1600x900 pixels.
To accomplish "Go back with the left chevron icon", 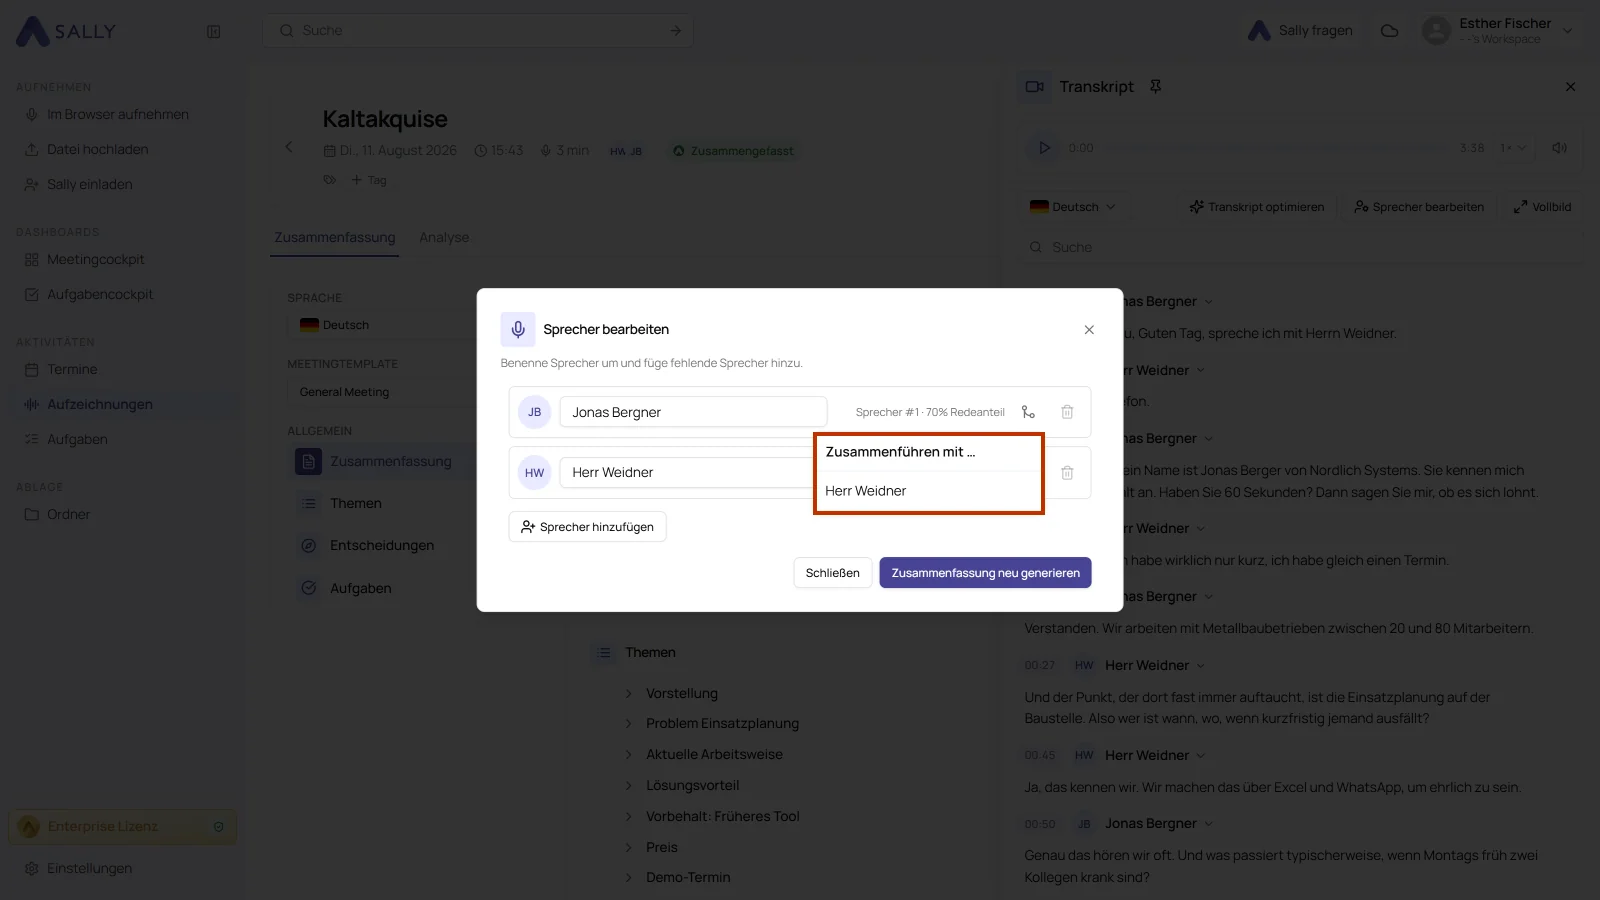I will click(289, 147).
